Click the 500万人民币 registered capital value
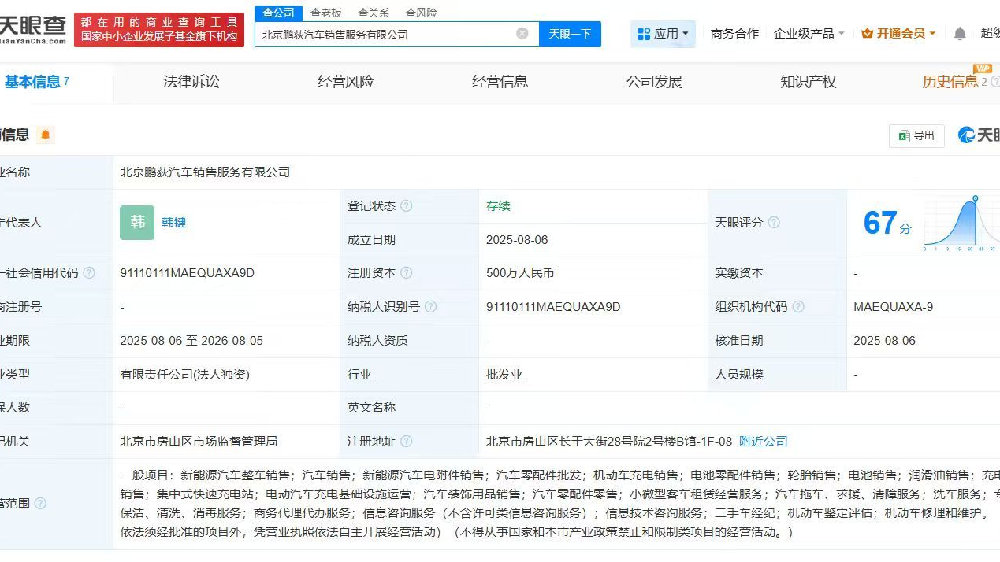 [520, 273]
